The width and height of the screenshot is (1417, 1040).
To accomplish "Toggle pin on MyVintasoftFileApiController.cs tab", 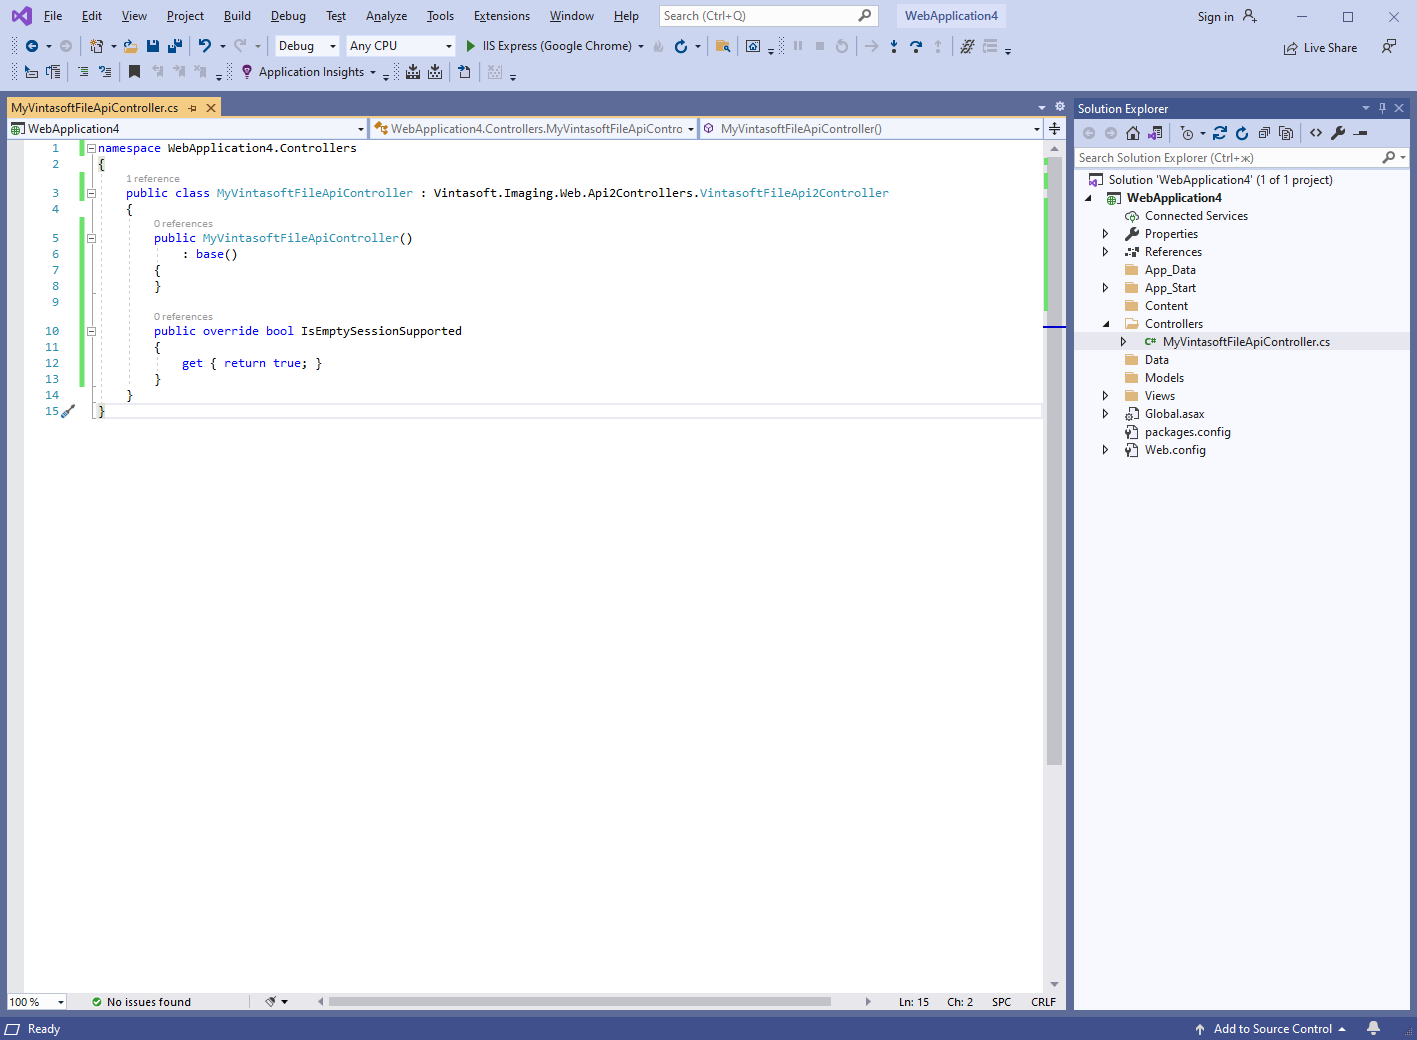I will pyautogui.click(x=193, y=108).
